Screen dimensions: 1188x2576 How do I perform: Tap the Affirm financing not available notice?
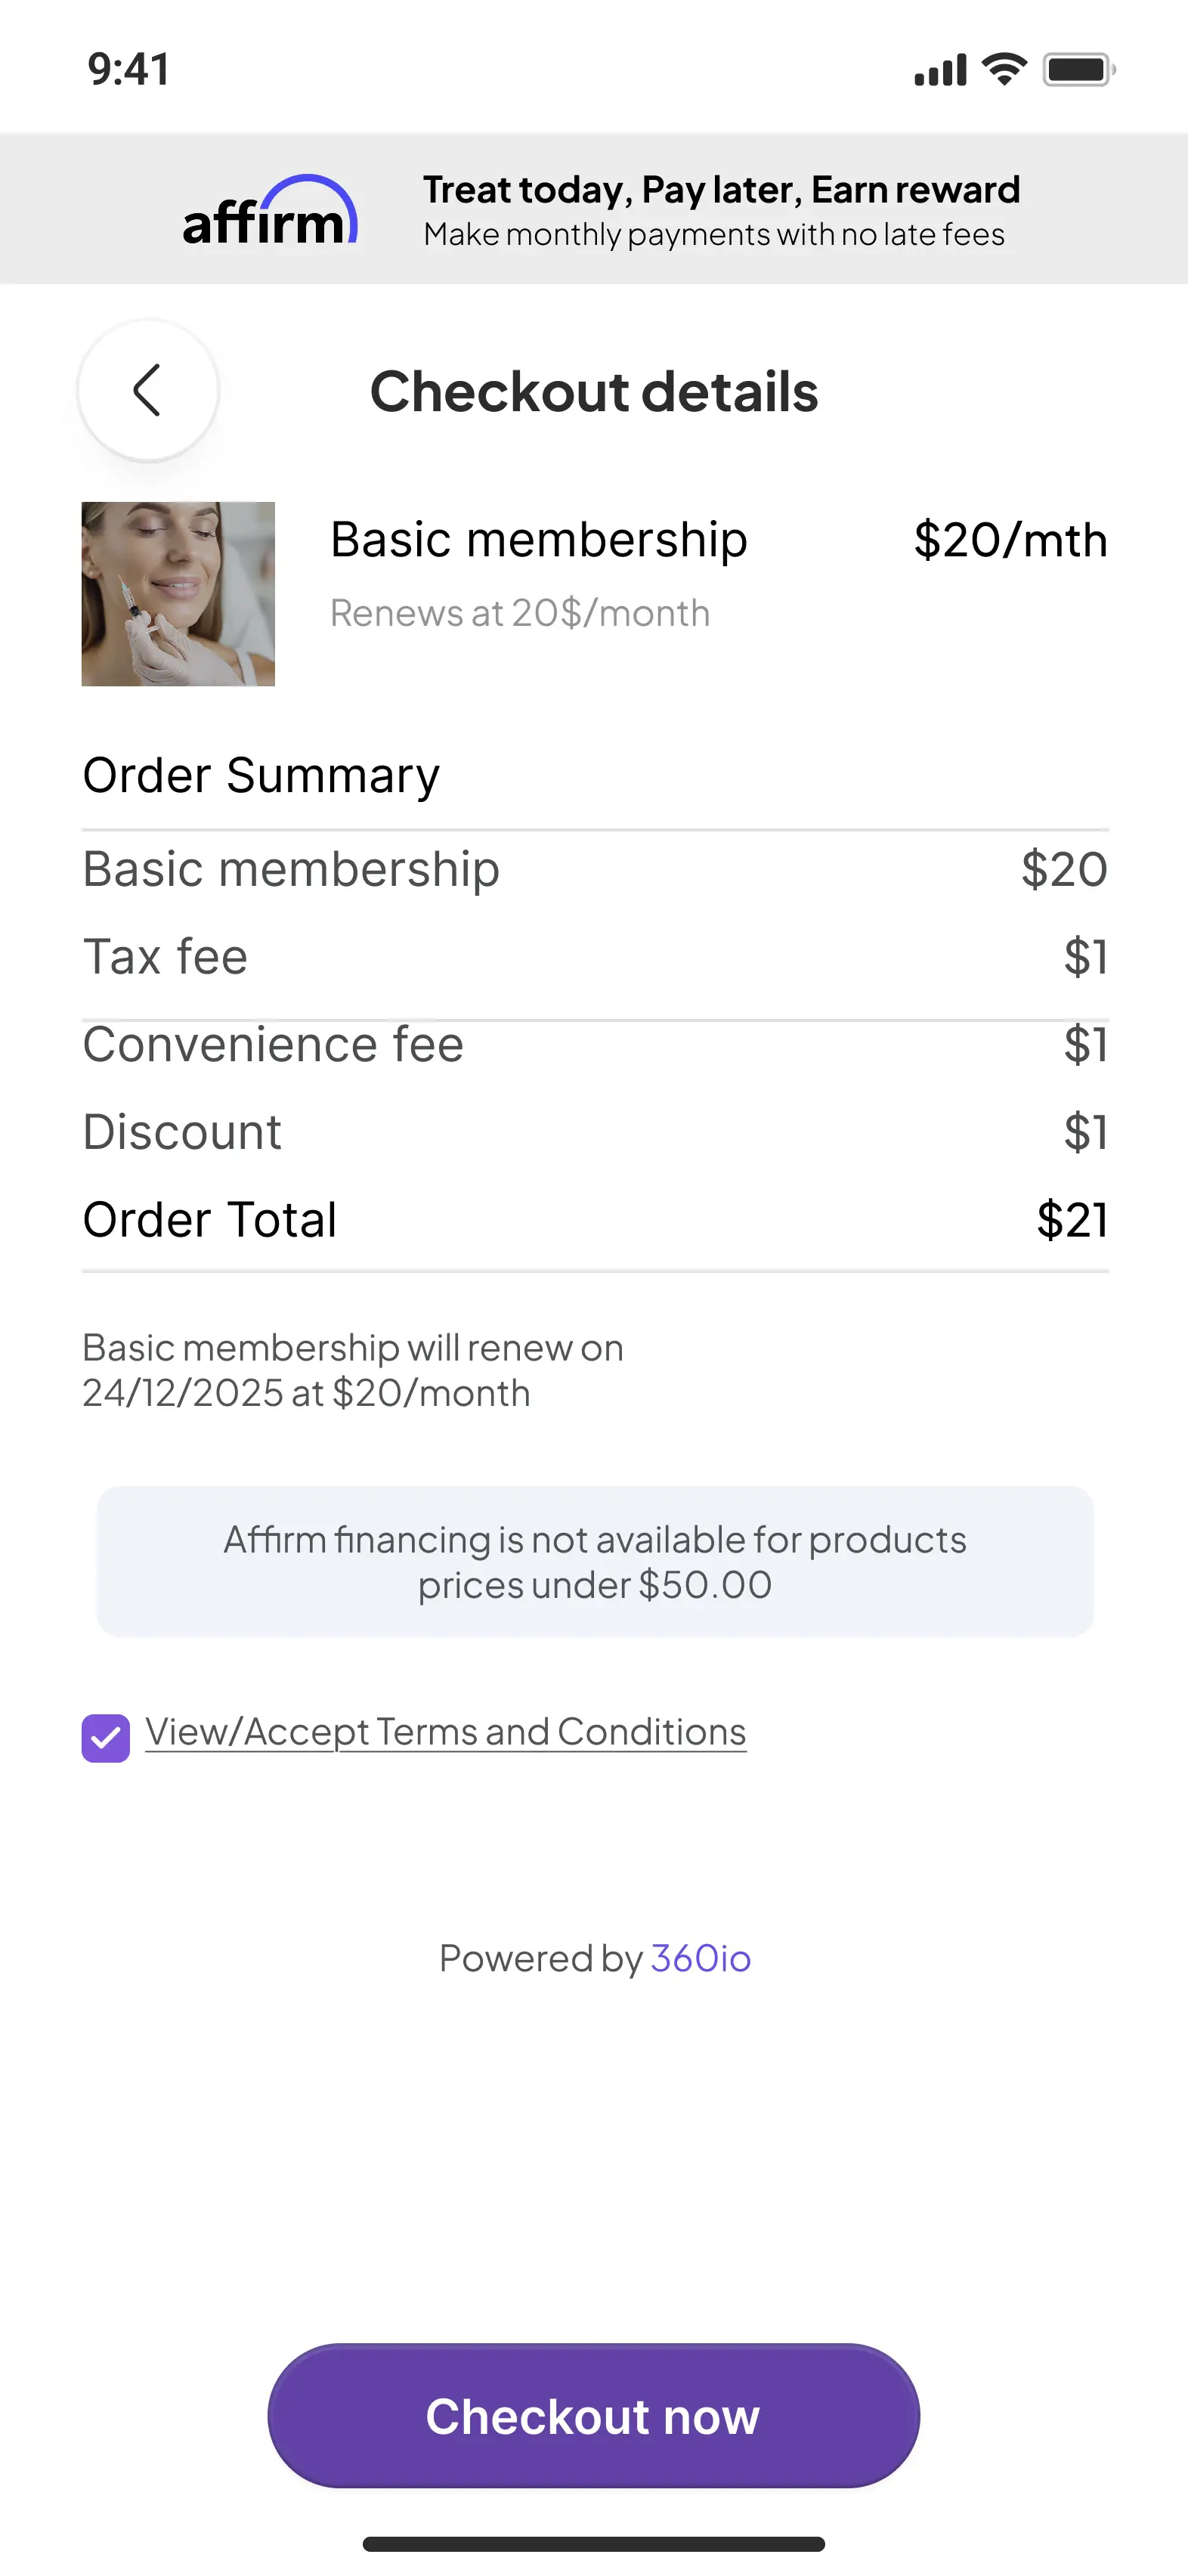tap(595, 1562)
